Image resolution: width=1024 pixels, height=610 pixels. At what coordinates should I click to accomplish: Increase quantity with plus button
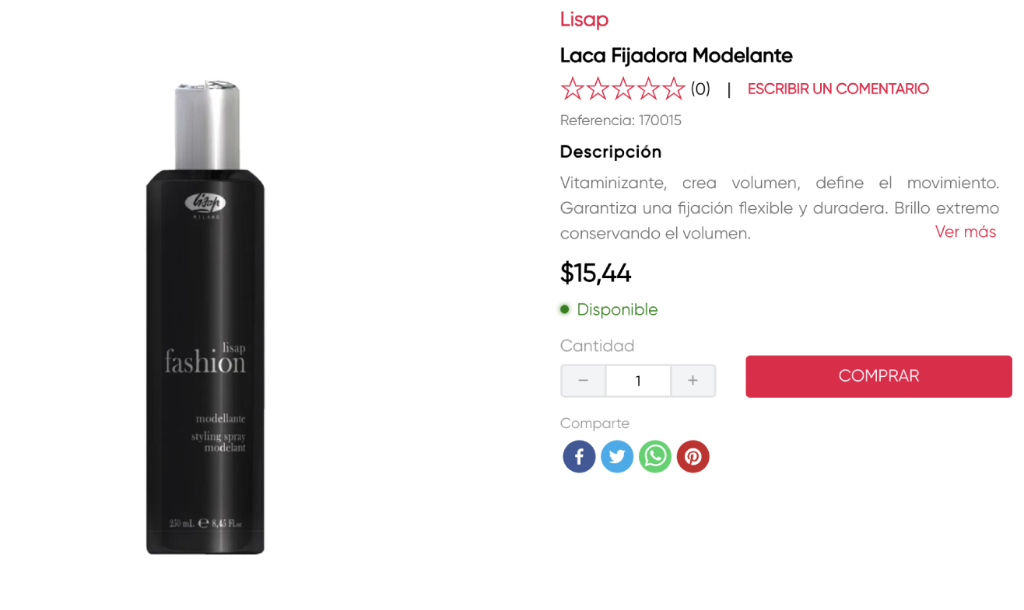[693, 381]
